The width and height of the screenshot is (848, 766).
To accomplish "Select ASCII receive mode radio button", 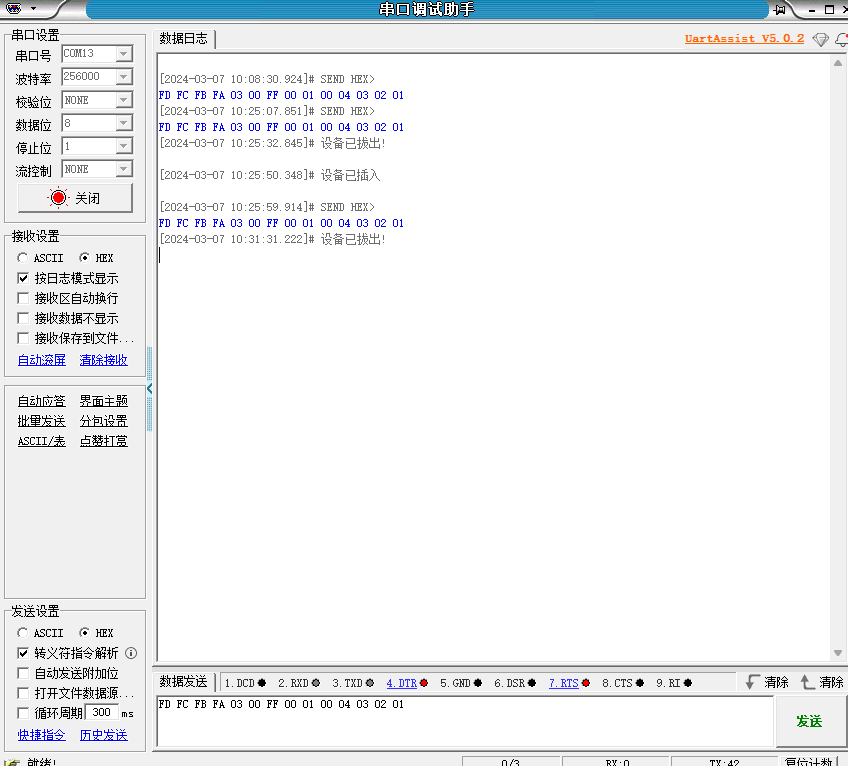I will pos(23,258).
